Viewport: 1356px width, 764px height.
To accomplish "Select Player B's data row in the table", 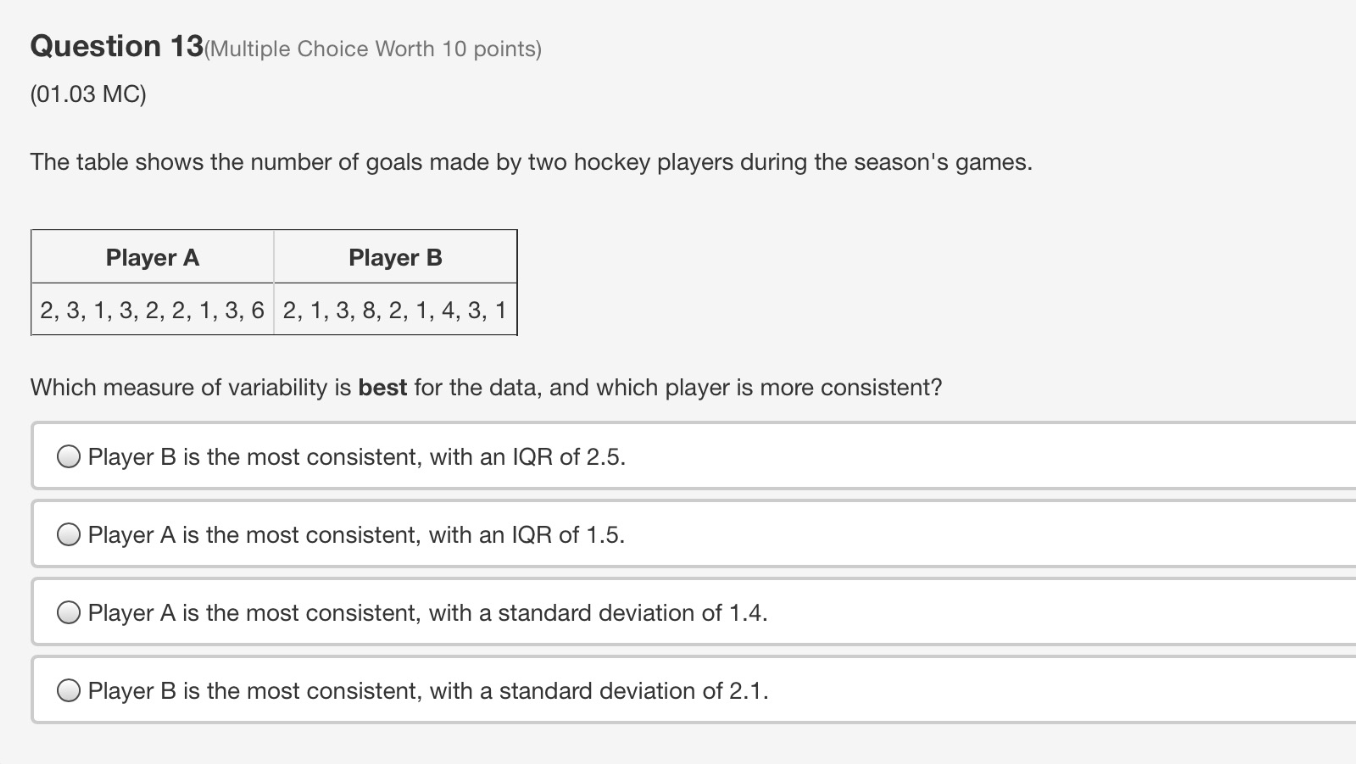I will coord(396,309).
